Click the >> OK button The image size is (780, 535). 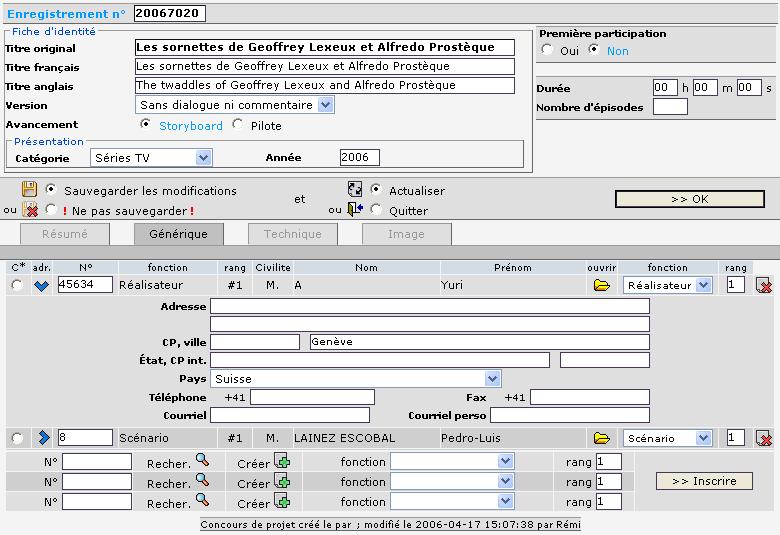(689, 199)
